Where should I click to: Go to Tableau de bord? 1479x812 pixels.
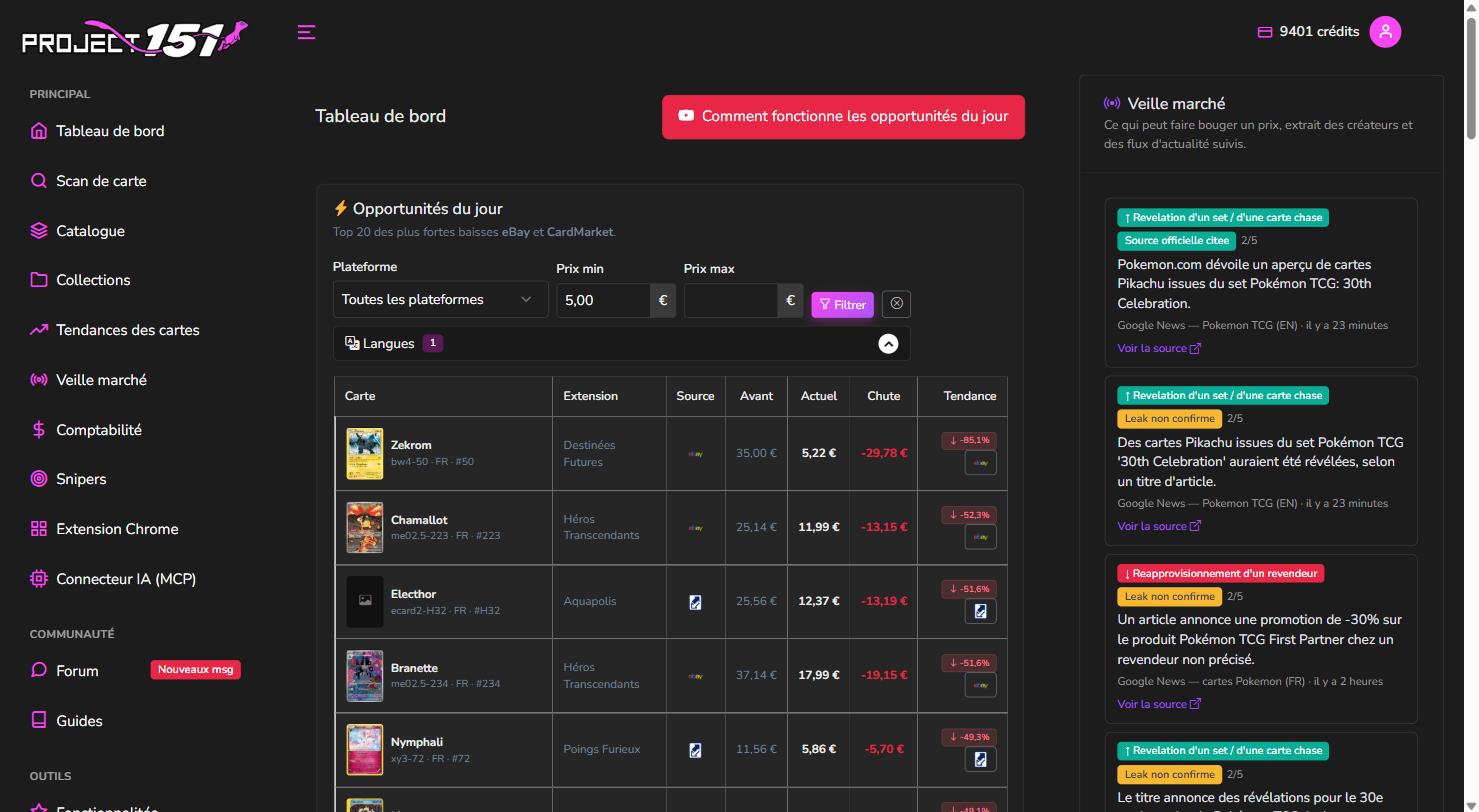click(x=110, y=131)
